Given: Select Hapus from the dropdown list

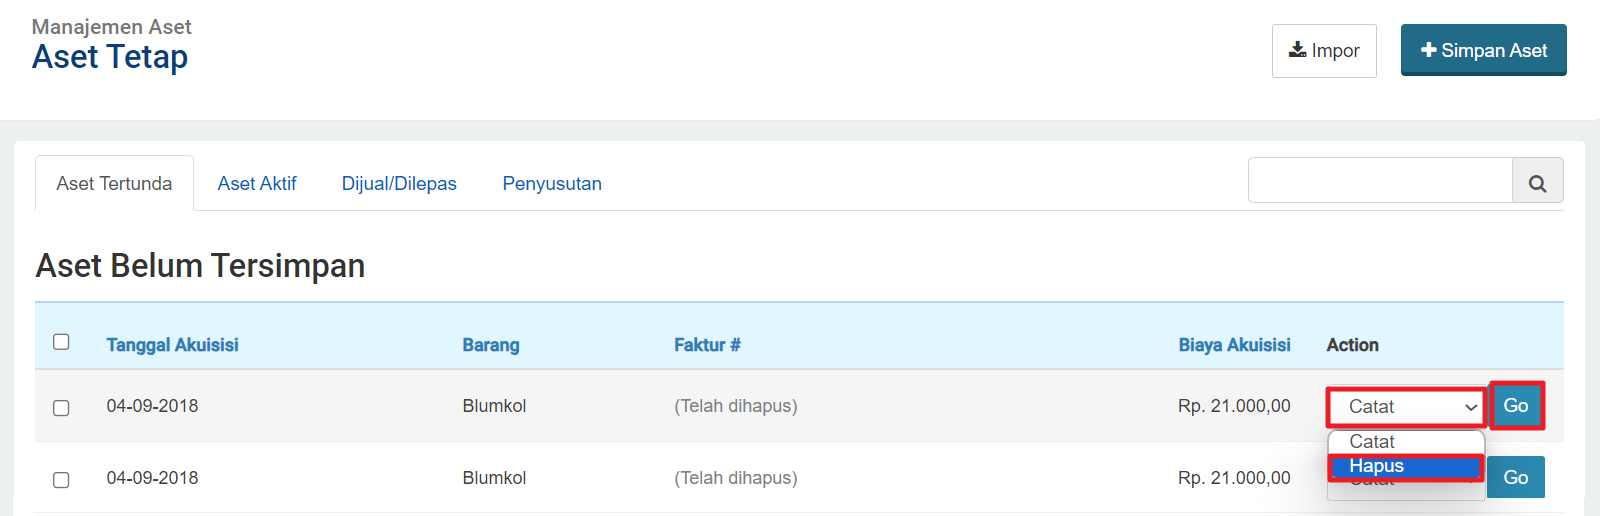Looking at the screenshot, I should pyautogui.click(x=1405, y=466).
